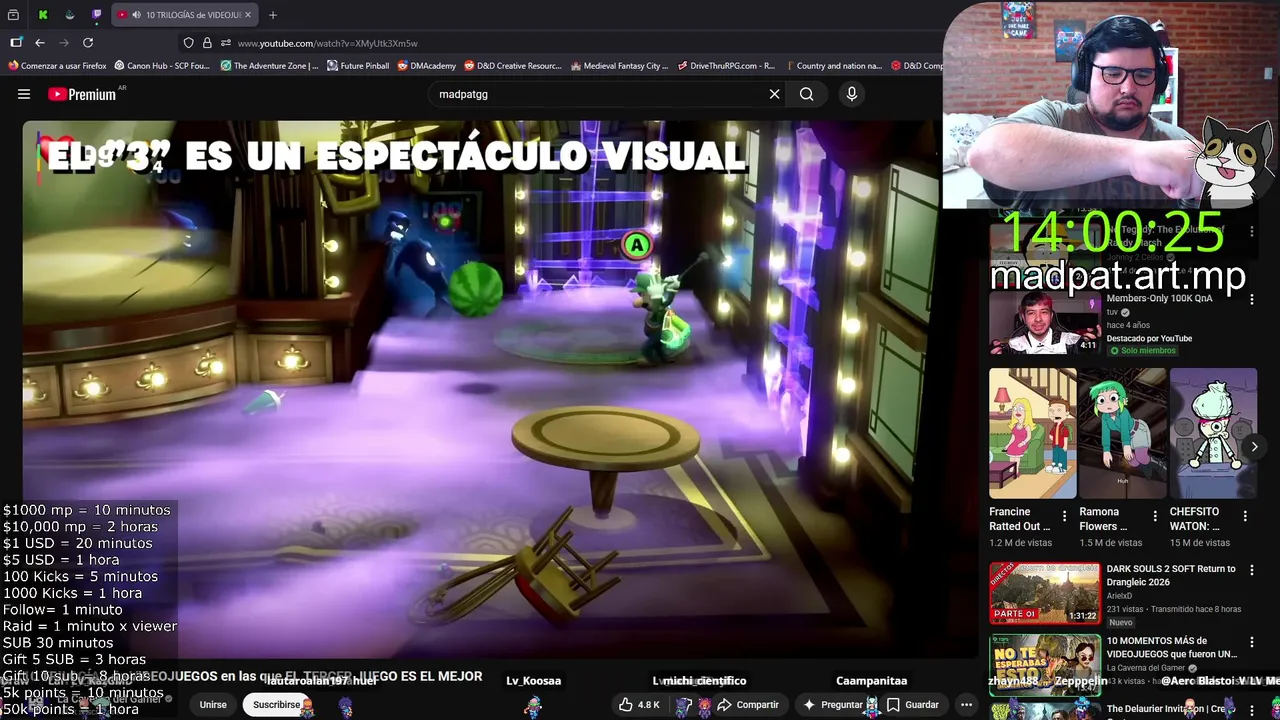Show next shorts with right chevron arrow
1280x720 pixels.
[1254, 447]
